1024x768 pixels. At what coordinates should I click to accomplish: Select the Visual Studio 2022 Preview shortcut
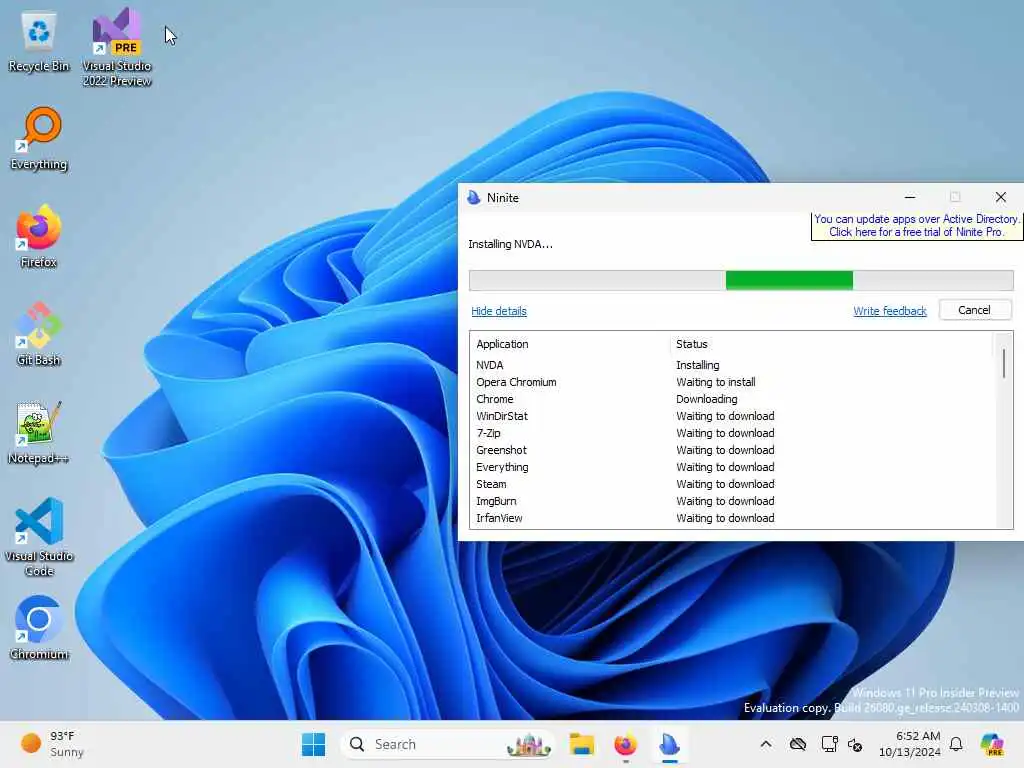tap(117, 47)
